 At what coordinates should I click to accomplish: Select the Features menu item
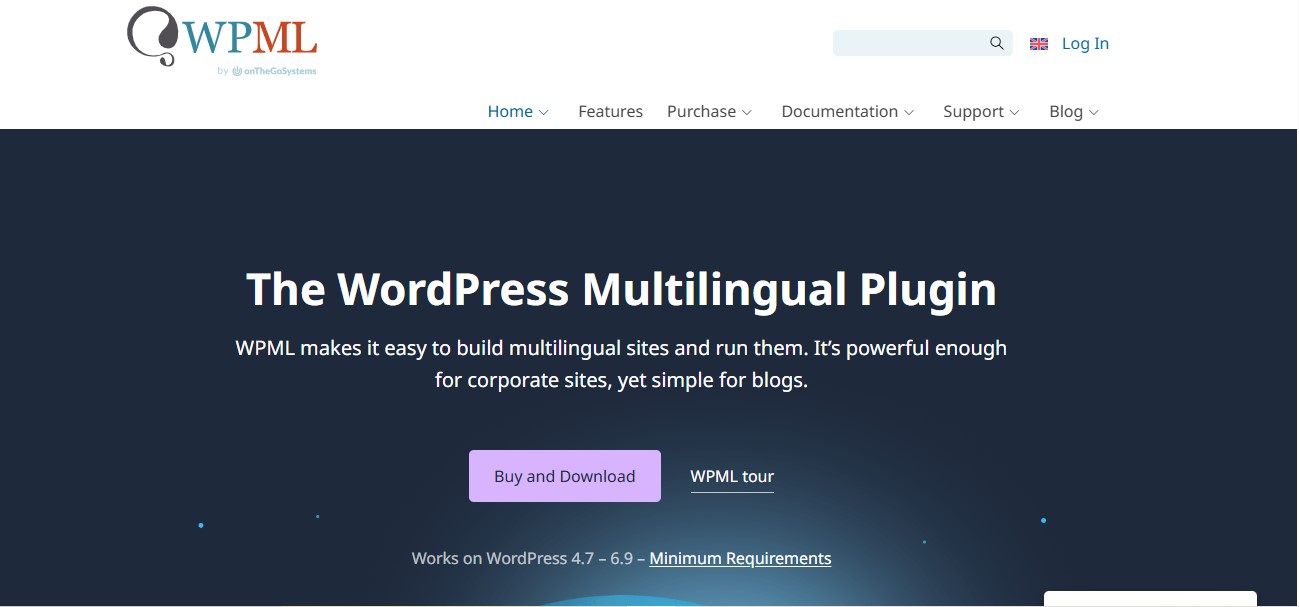[x=610, y=111]
